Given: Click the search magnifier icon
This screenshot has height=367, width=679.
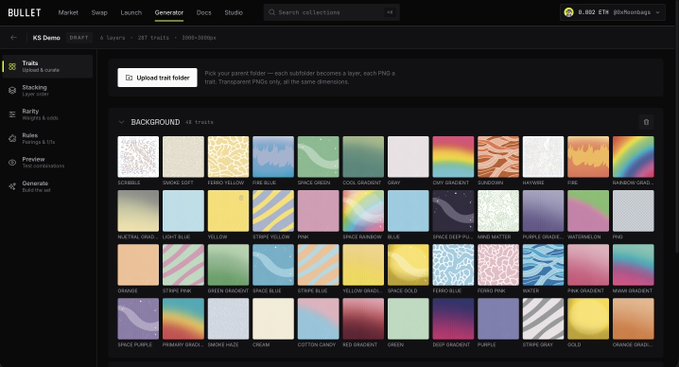Looking at the screenshot, I should point(272,12).
